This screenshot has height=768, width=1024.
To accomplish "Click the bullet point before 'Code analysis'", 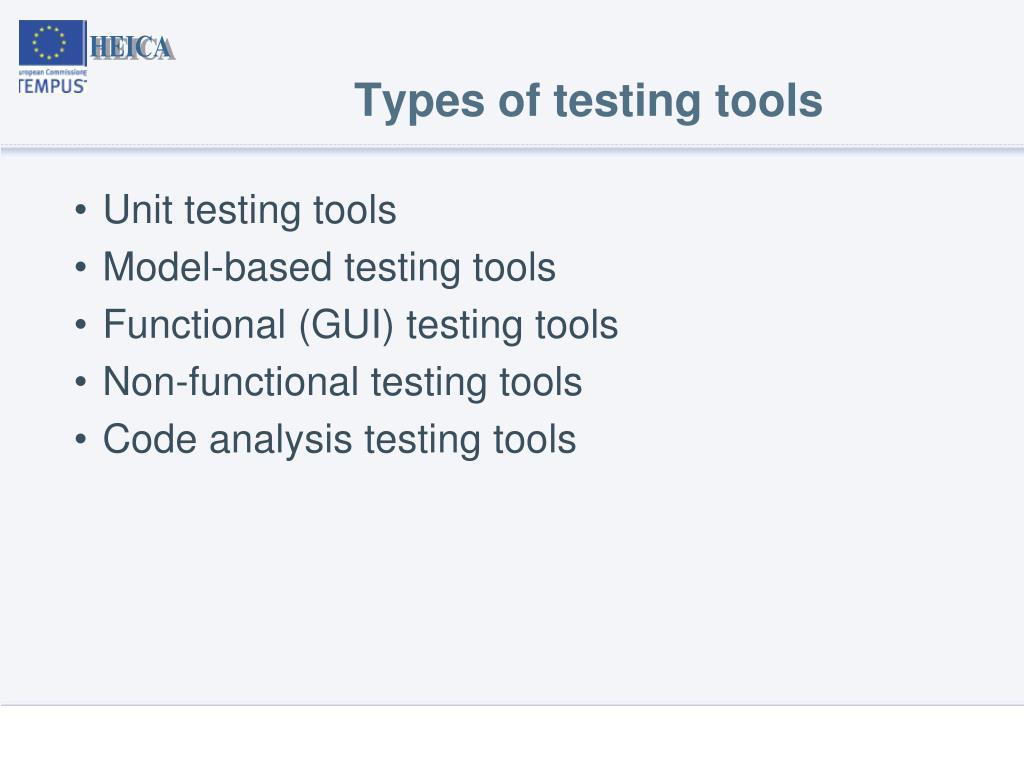I will 80,439.
